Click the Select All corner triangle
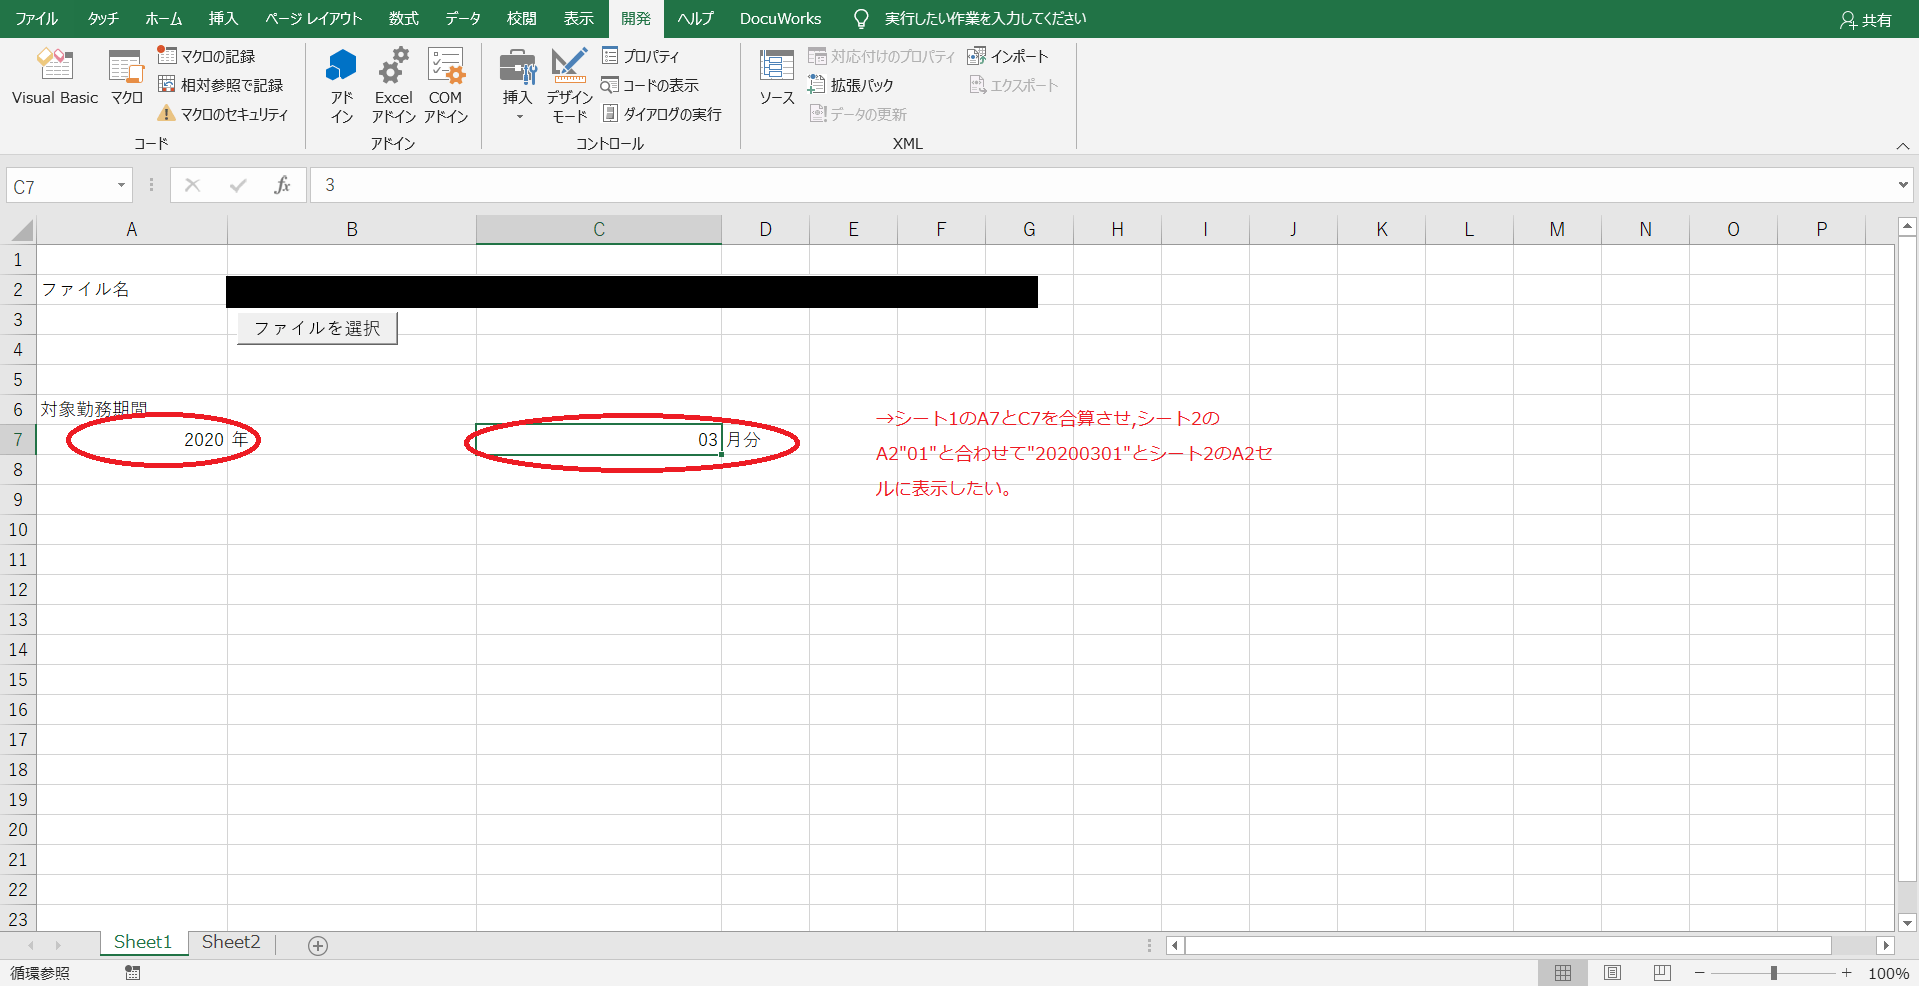 (x=22, y=230)
